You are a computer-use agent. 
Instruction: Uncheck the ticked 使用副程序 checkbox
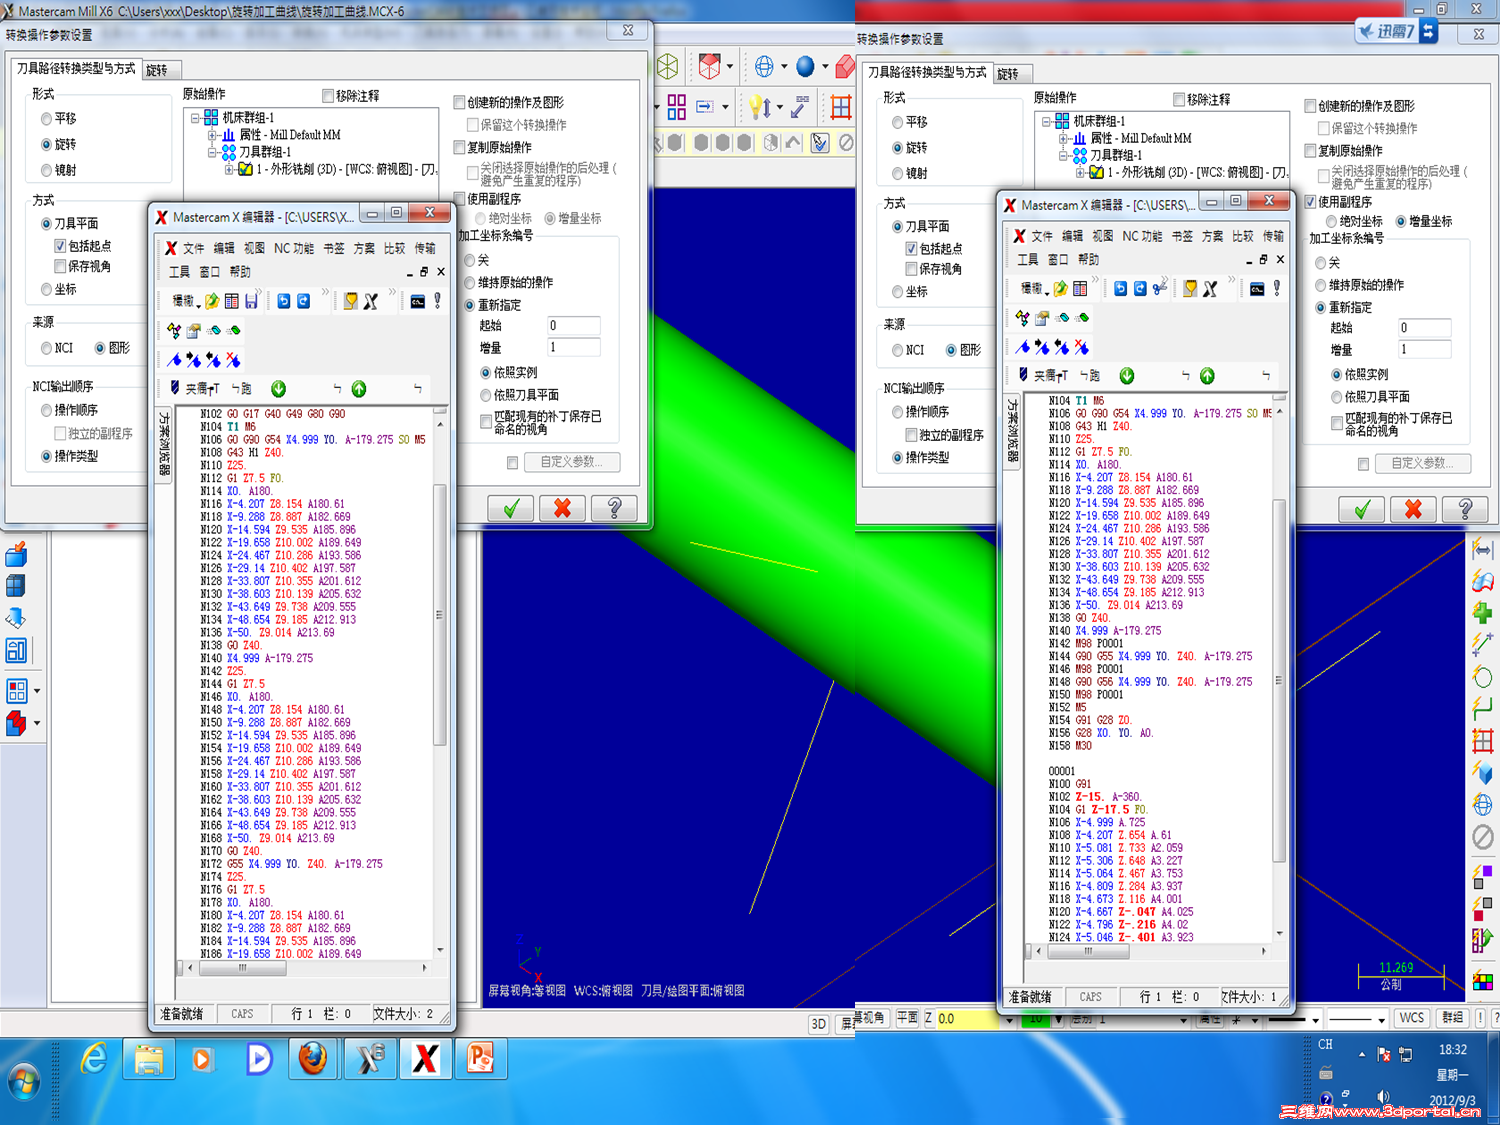[1311, 202]
